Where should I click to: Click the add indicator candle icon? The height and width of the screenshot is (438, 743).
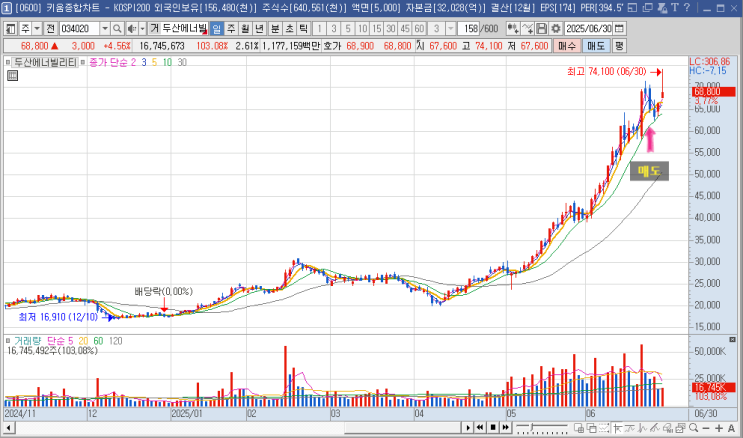pos(512,29)
